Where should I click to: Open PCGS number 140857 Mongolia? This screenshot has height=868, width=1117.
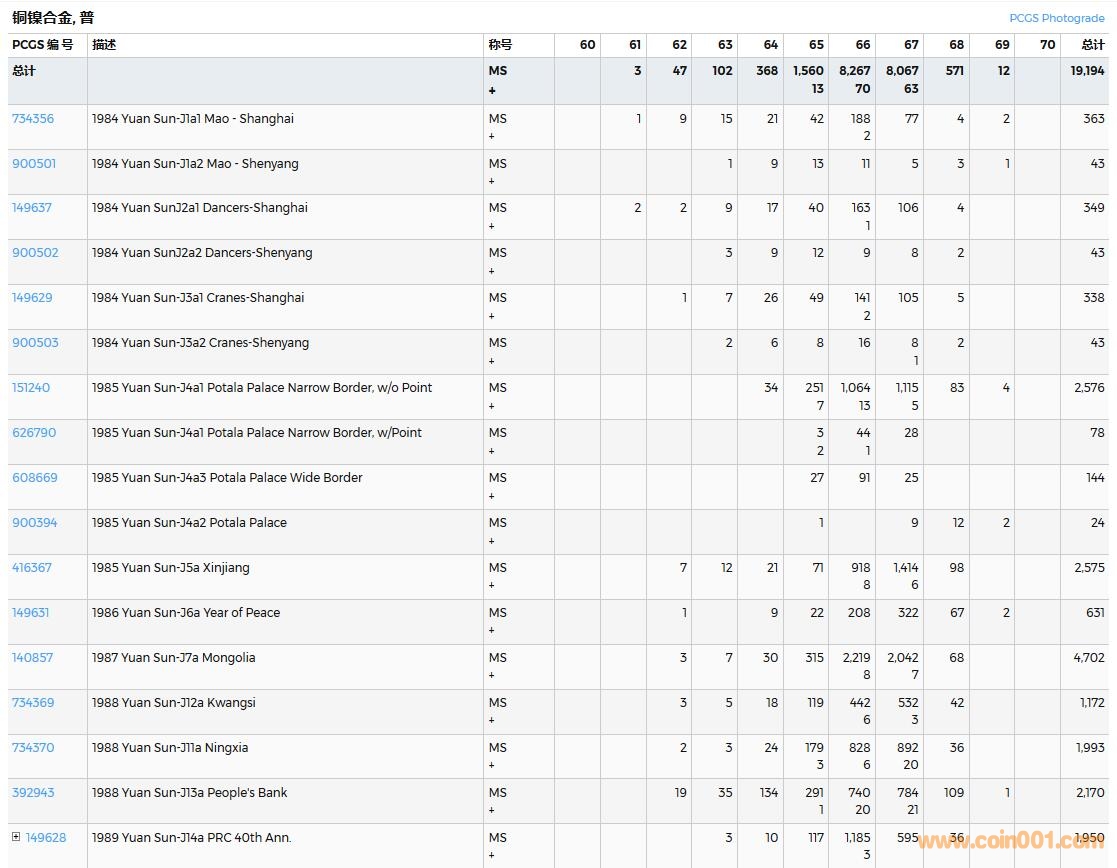[33, 658]
